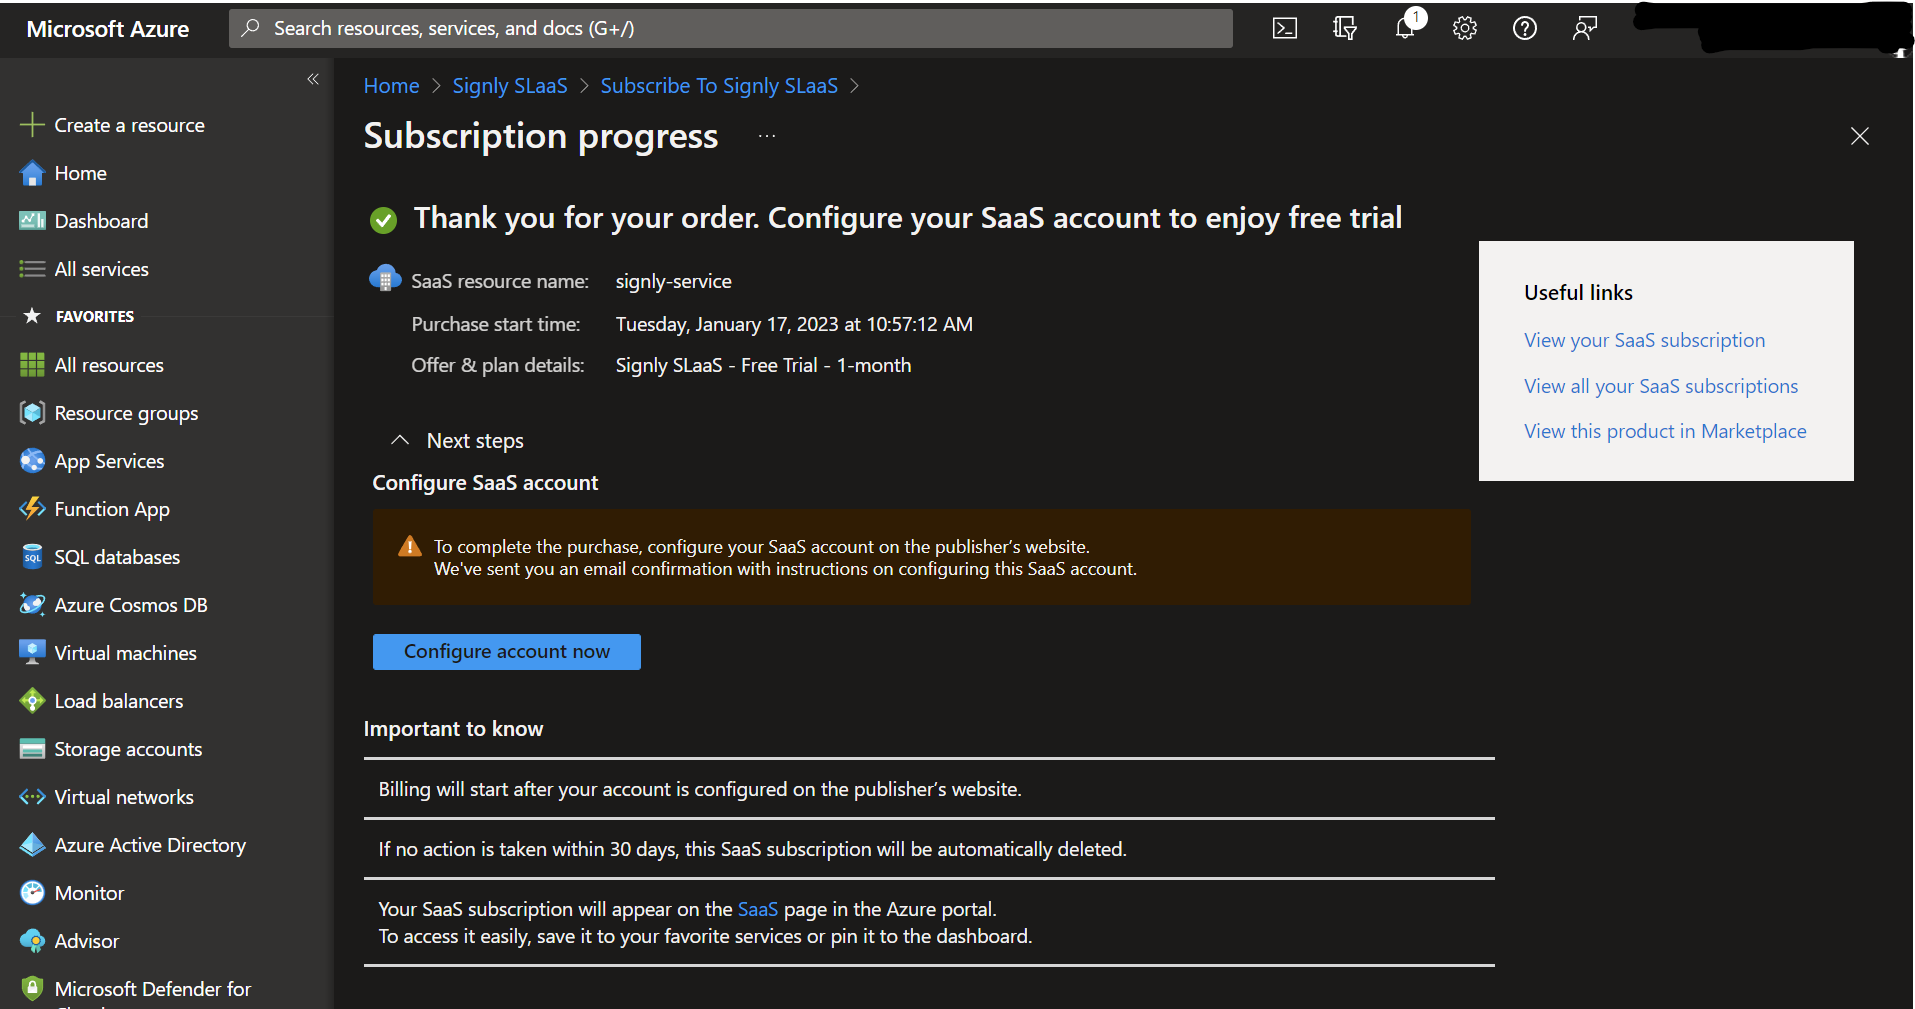Open the ellipsis menu beside Subscription progress
1915x1009 pixels.
click(x=767, y=136)
